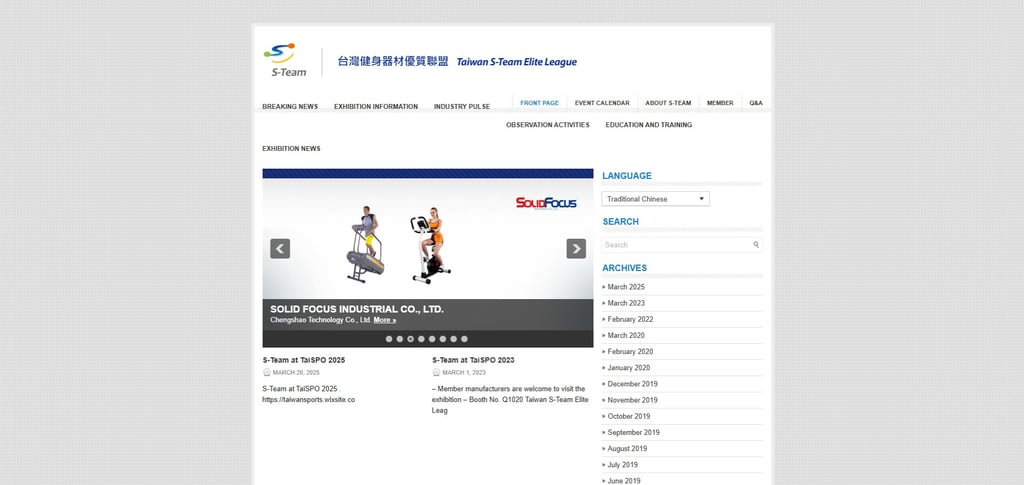
Task: Open S-Team at TaiSPO 2023 article
Action: [473, 360]
